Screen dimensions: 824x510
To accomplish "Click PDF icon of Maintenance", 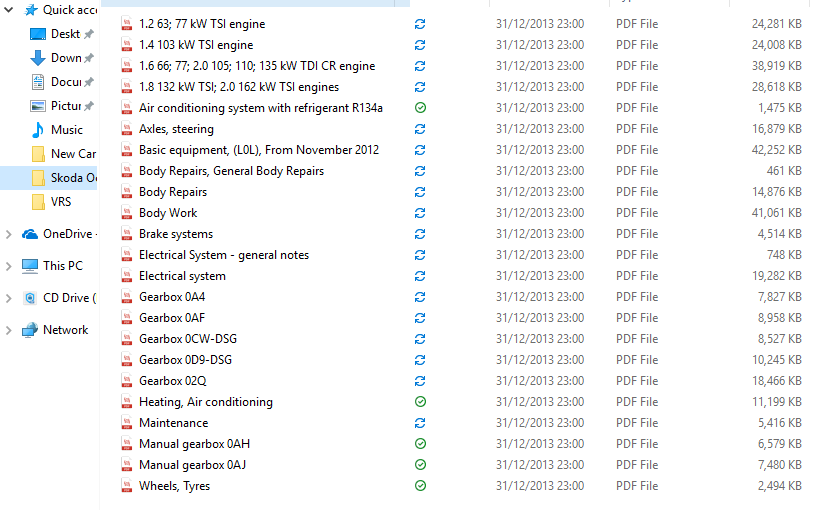I will pos(127,423).
